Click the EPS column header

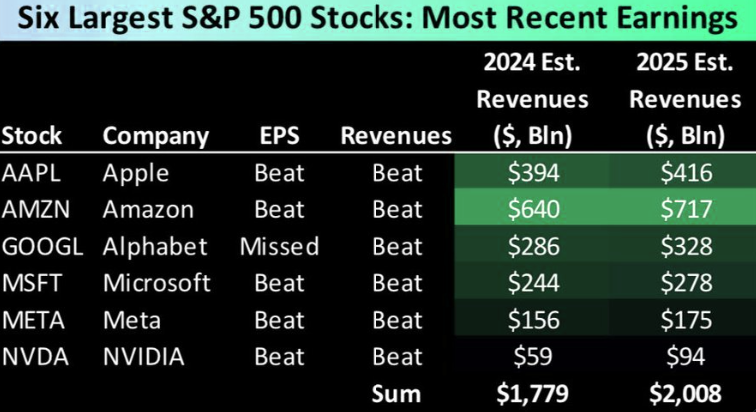pyautogui.click(x=278, y=136)
